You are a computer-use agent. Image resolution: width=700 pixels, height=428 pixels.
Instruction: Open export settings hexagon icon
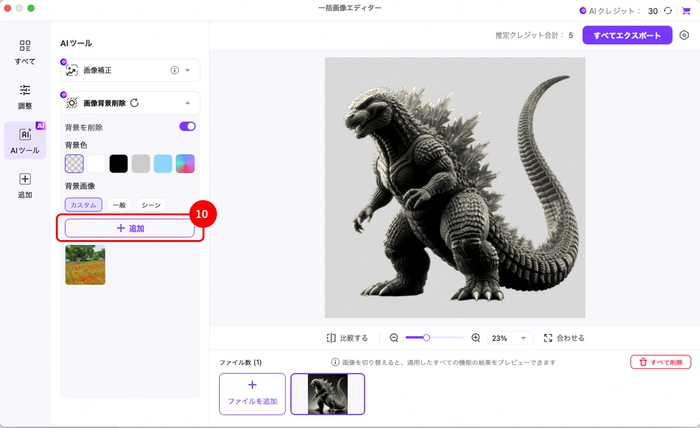[x=684, y=35]
